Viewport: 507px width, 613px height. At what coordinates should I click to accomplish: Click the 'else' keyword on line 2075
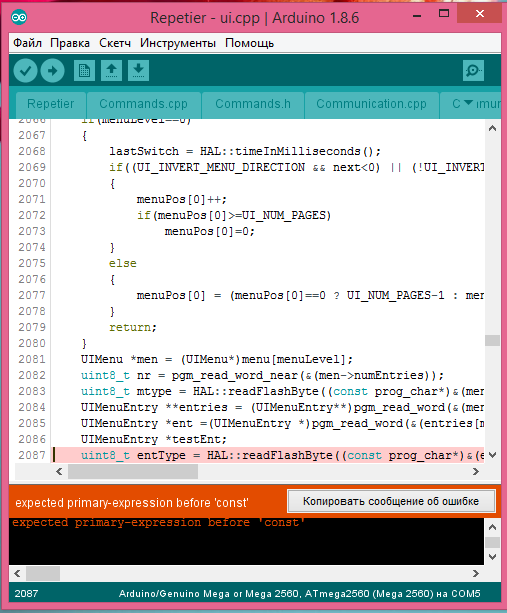click(x=123, y=263)
